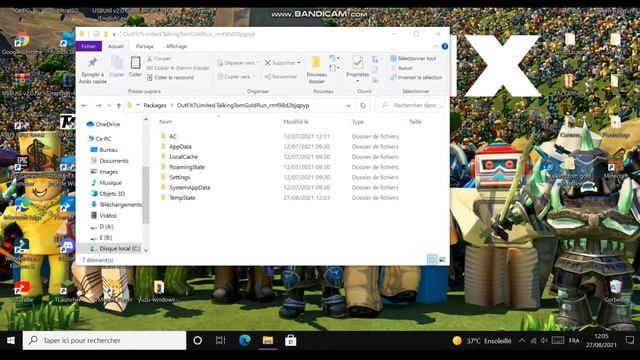
Task: Sort by the Nom column header
Action: [x=165, y=122]
